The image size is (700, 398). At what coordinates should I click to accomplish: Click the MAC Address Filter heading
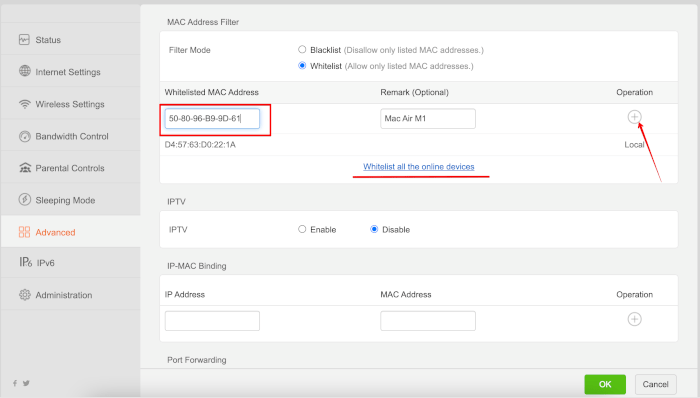click(203, 22)
